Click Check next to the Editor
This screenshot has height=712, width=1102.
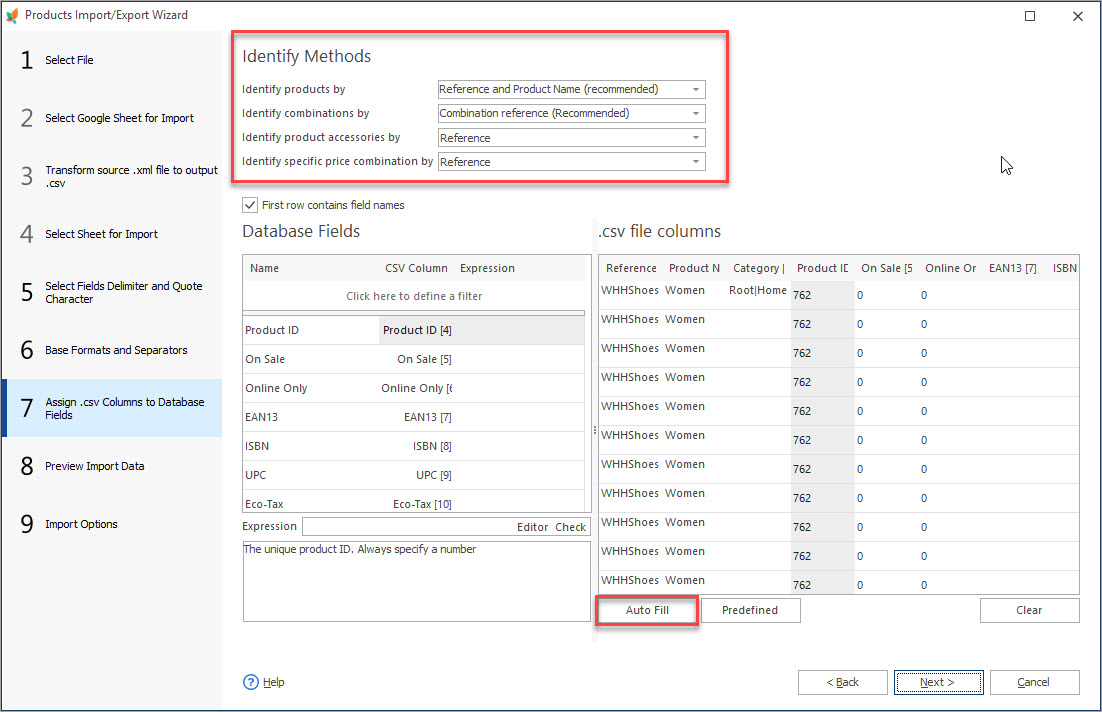pyautogui.click(x=570, y=527)
